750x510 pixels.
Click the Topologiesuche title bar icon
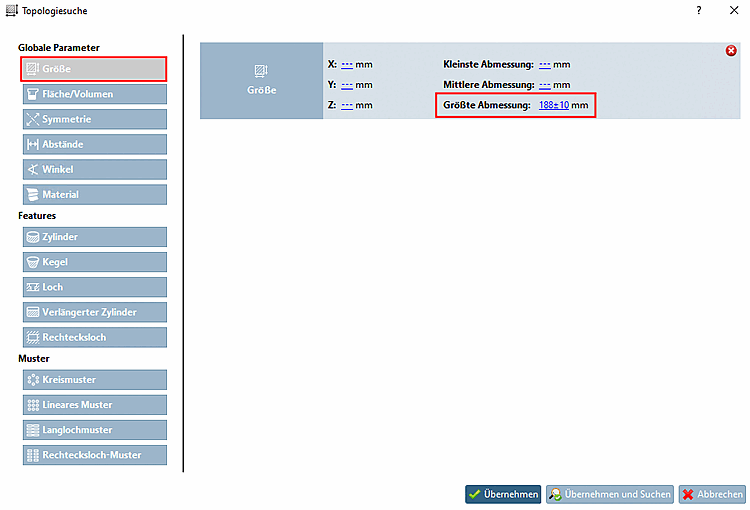[x=11, y=11]
